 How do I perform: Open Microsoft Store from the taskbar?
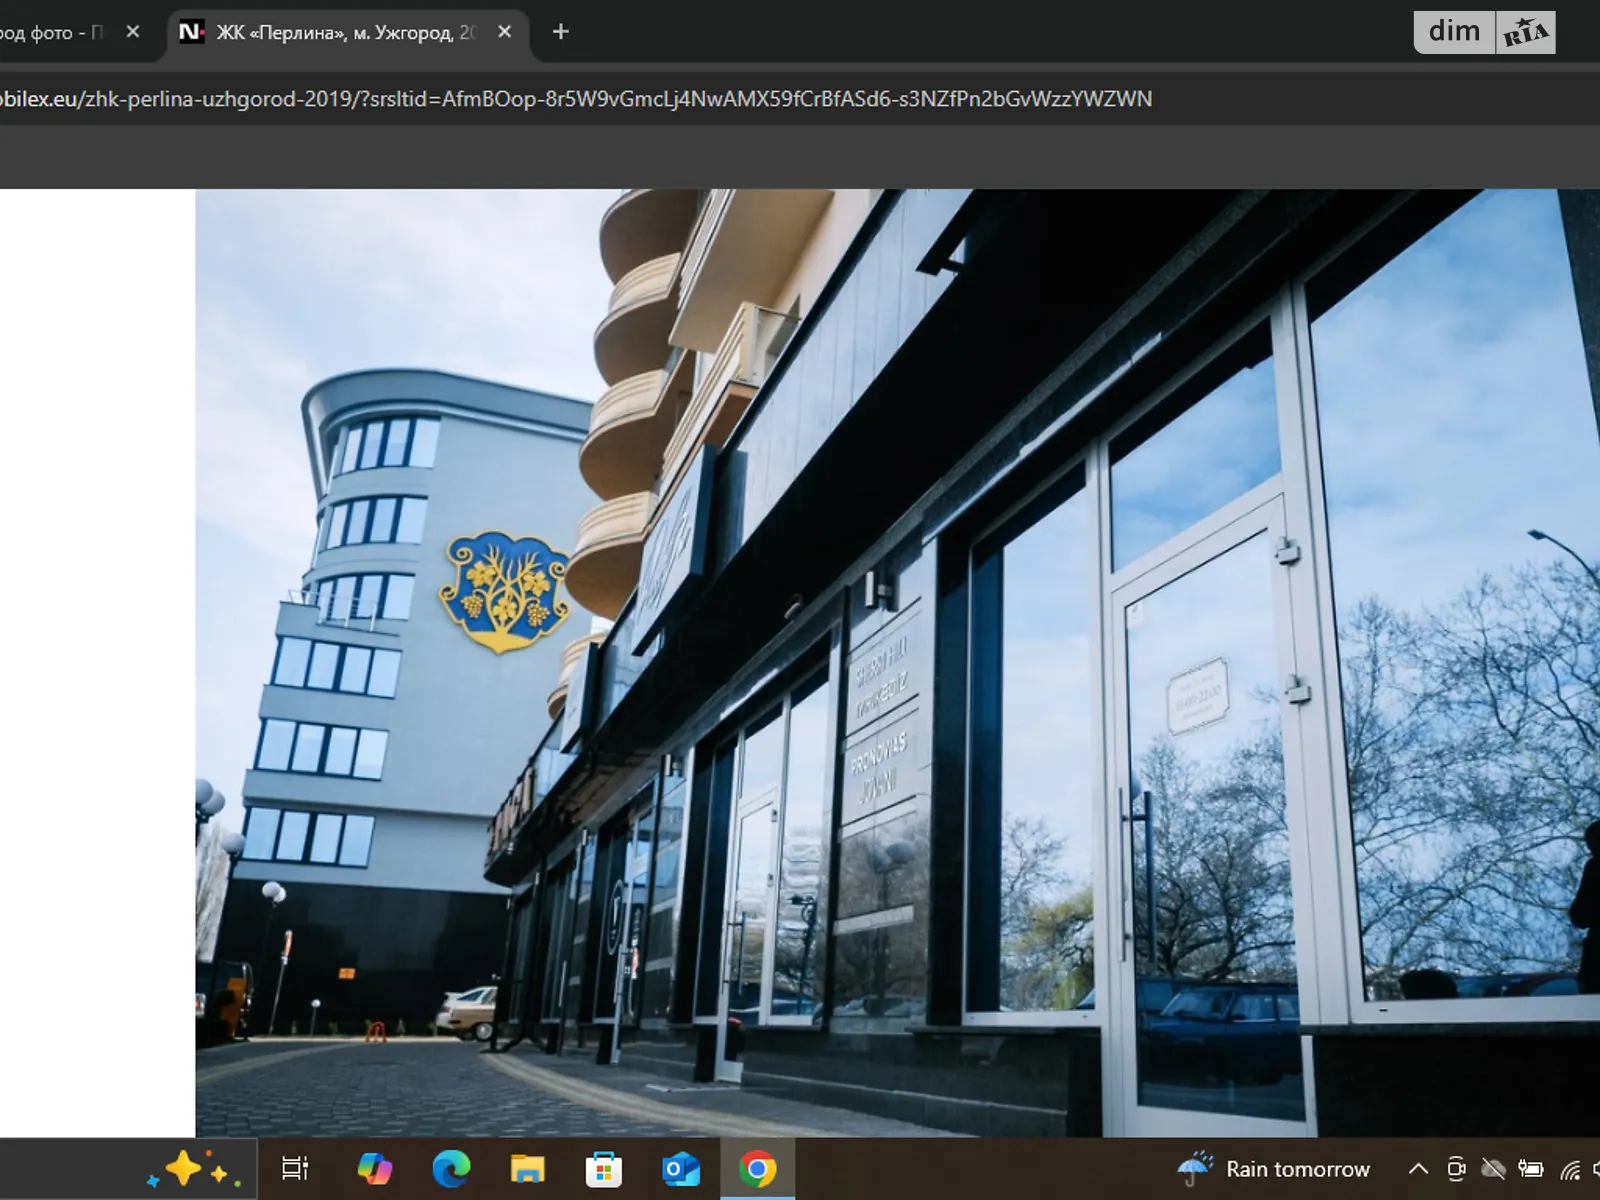tap(604, 1168)
